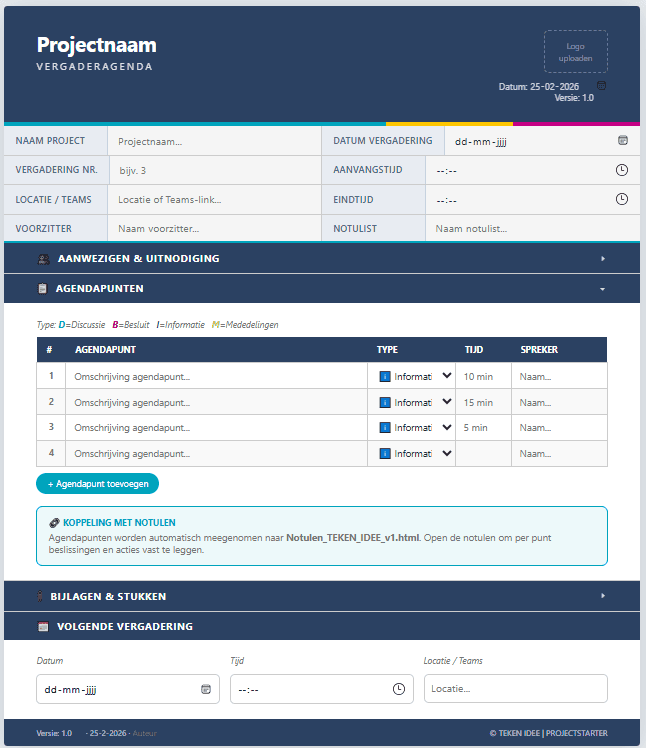
Task: Click speaker Naam field of agenda item 2
Action: (x=559, y=402)
